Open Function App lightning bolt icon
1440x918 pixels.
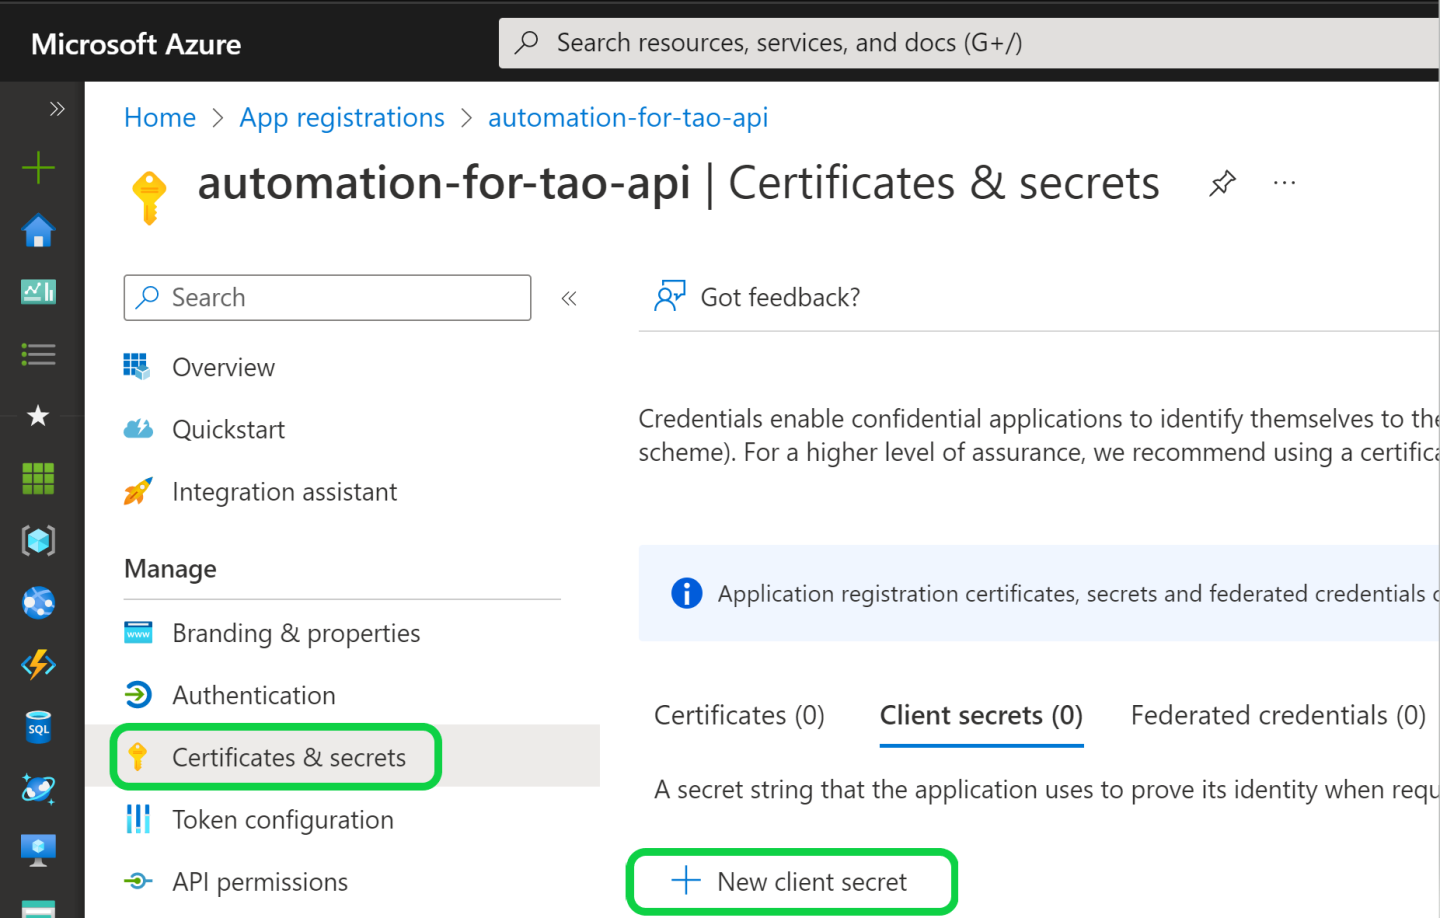pyautogui.click(x=38, y=664)
